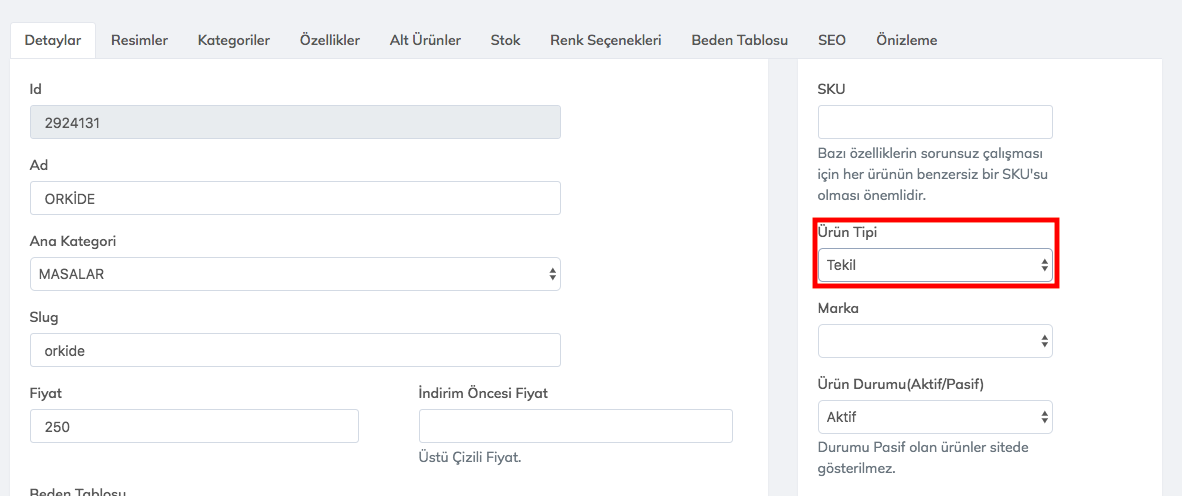Focus the Slug text field
Image resolution: width=1182 pixels, height=496 pixels.
coord(295,350)
